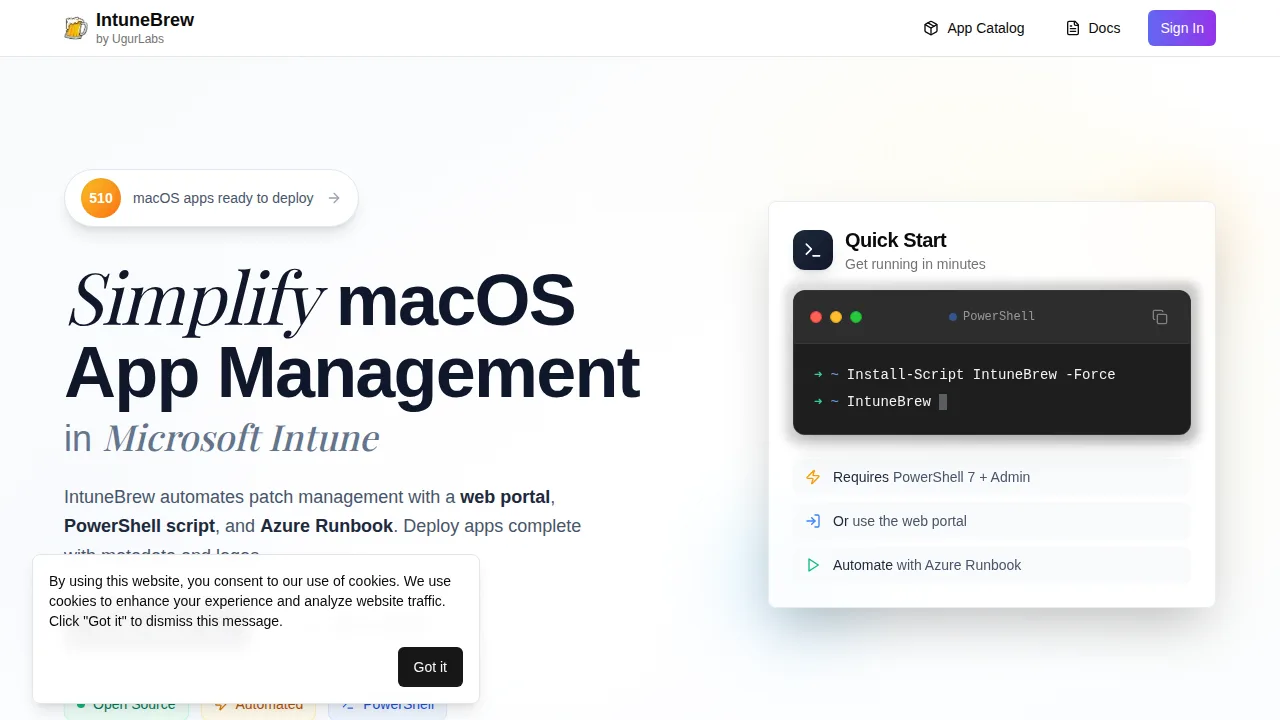The image size is (1280, 720).
Task: Click the "App Management" headline text
Action: 352,372
